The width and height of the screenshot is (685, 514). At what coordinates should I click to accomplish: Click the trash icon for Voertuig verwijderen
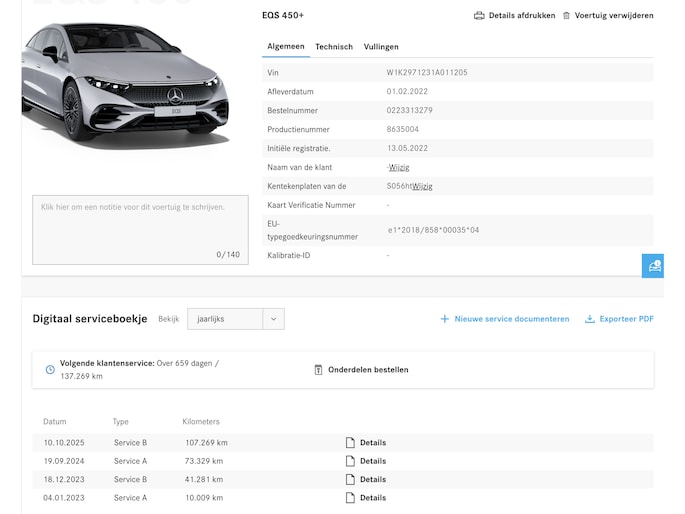[x=567, y=16]
